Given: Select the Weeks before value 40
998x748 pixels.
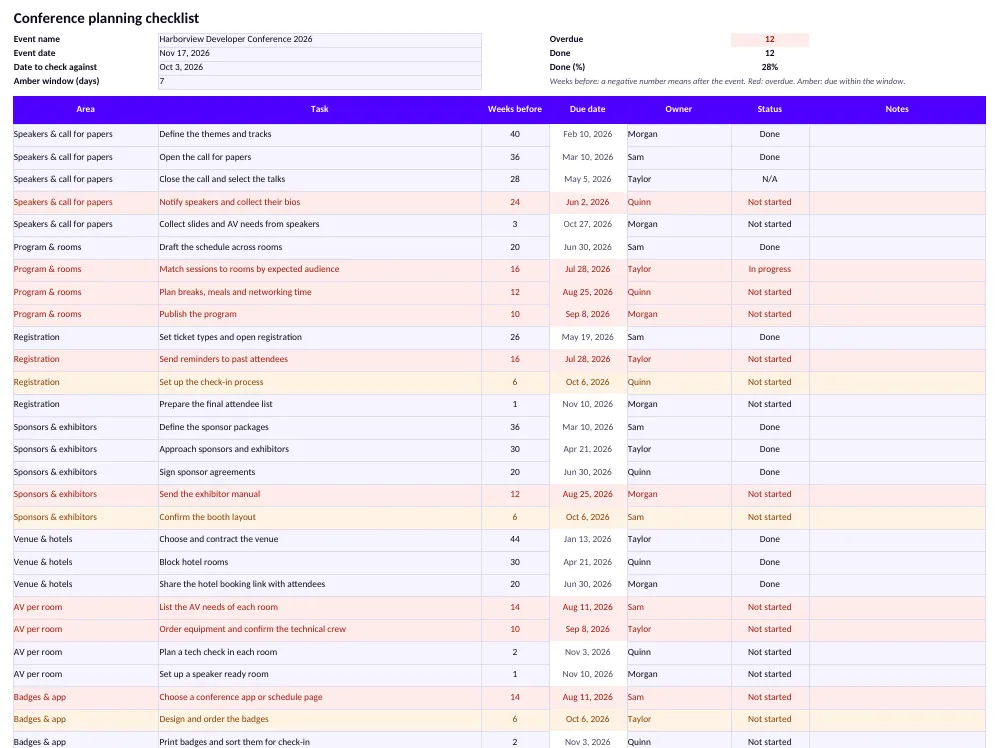Looking at the screenshot, I should tap(515, 134).
